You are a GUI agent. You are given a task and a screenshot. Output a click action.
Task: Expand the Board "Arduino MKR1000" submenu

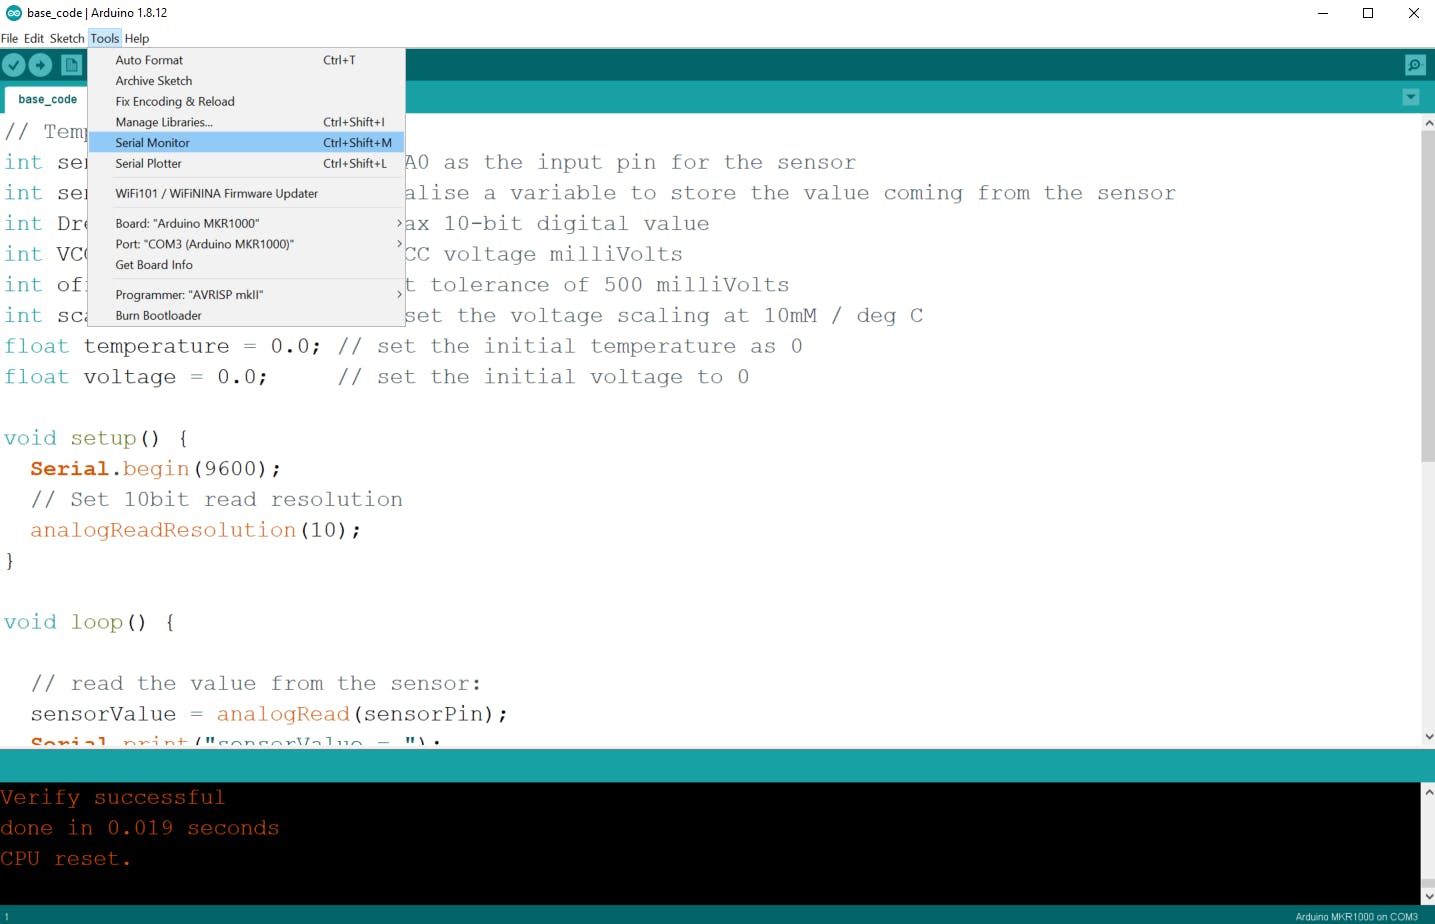[247, 223]
